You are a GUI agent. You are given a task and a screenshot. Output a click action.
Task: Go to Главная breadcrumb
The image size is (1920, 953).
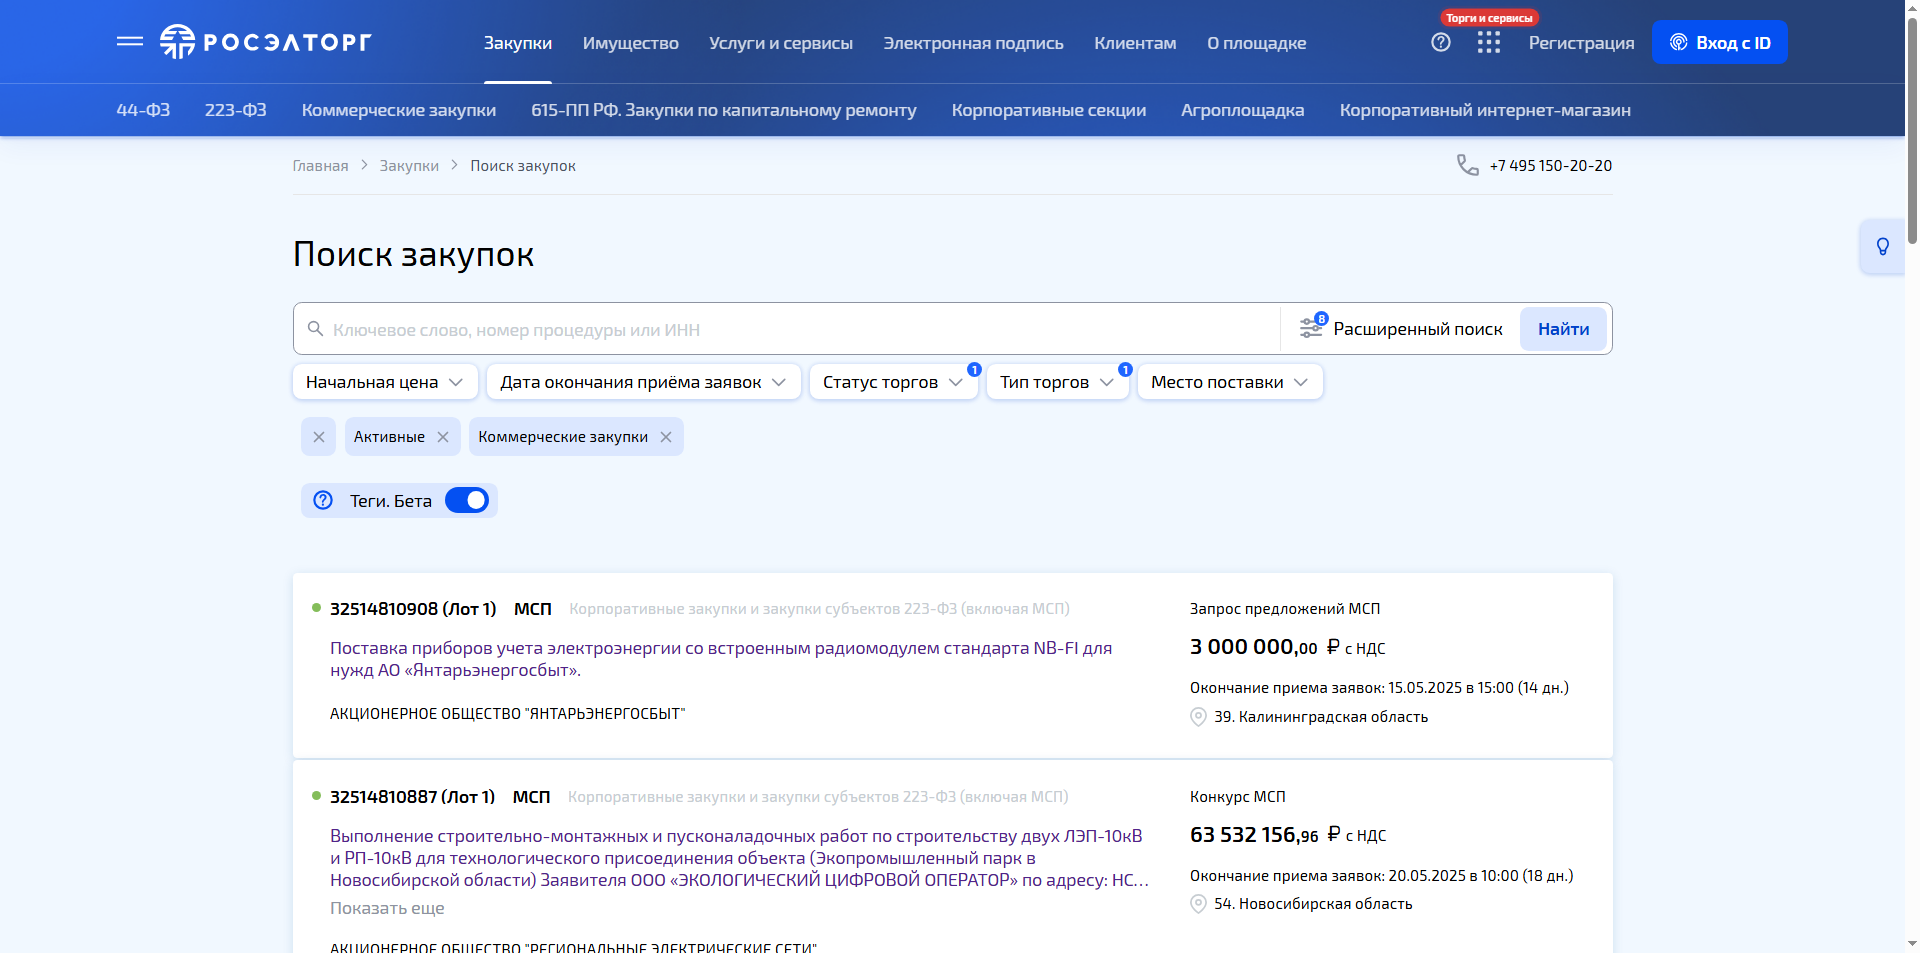[320, 166]
